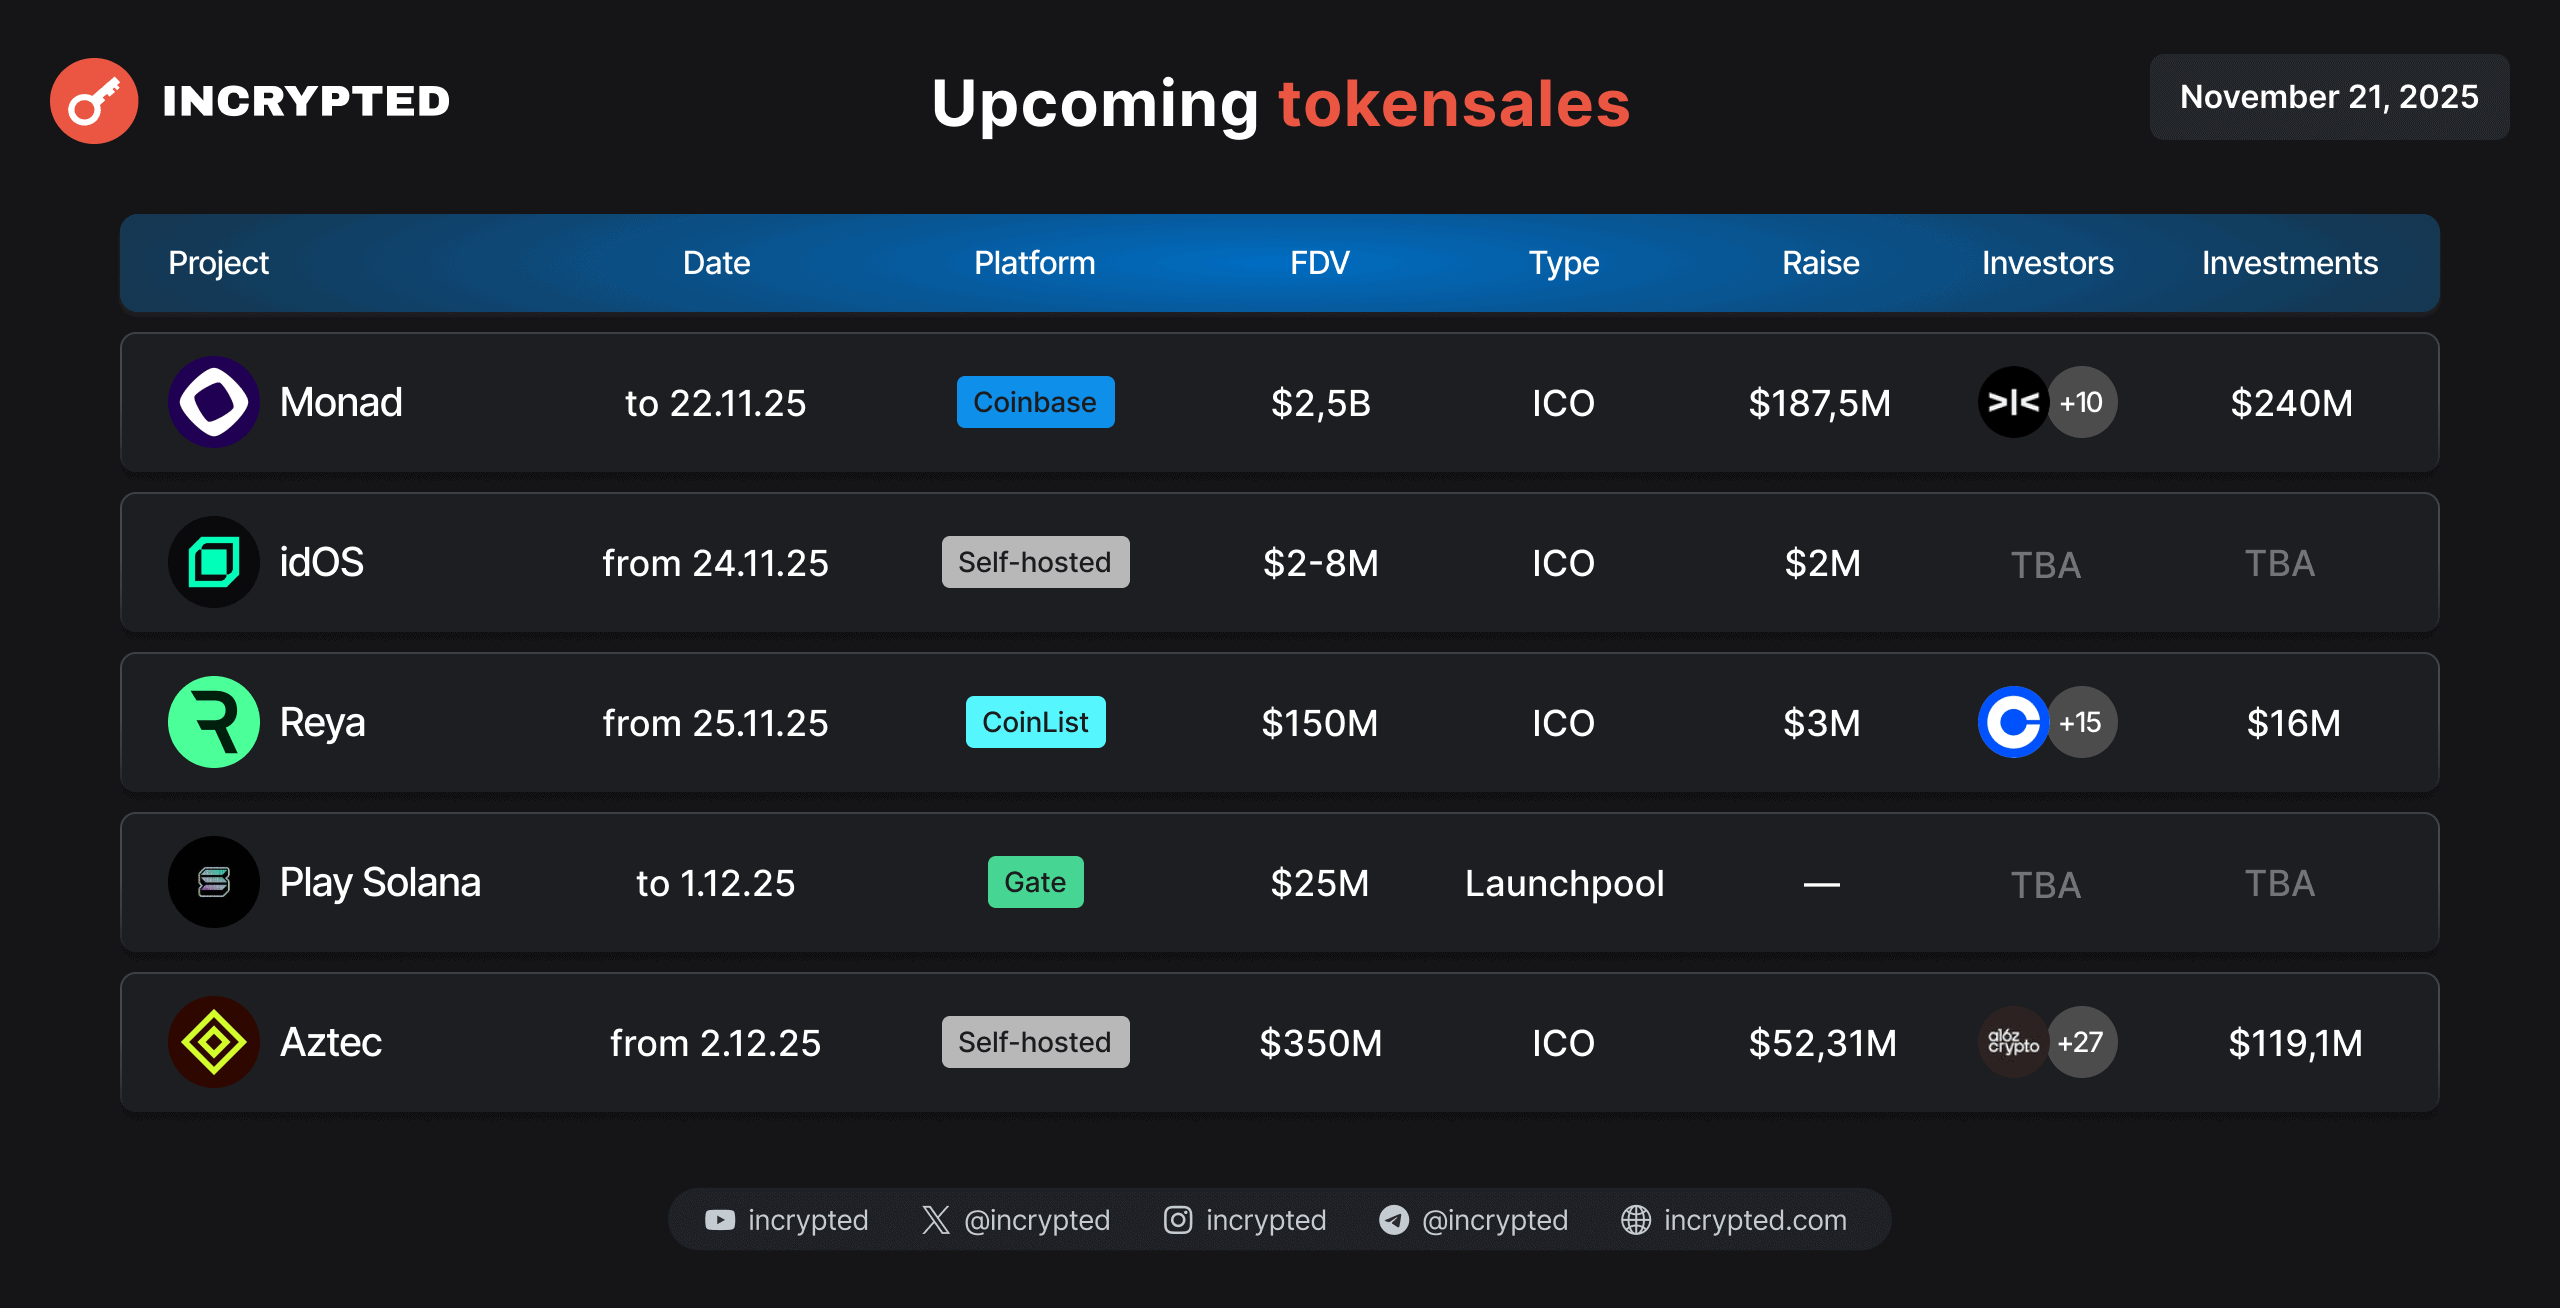Viewport: 2560px width, 1308px height.
Task: Click the a16z crypto investor icon
Action: [x=2012, y=1042]
